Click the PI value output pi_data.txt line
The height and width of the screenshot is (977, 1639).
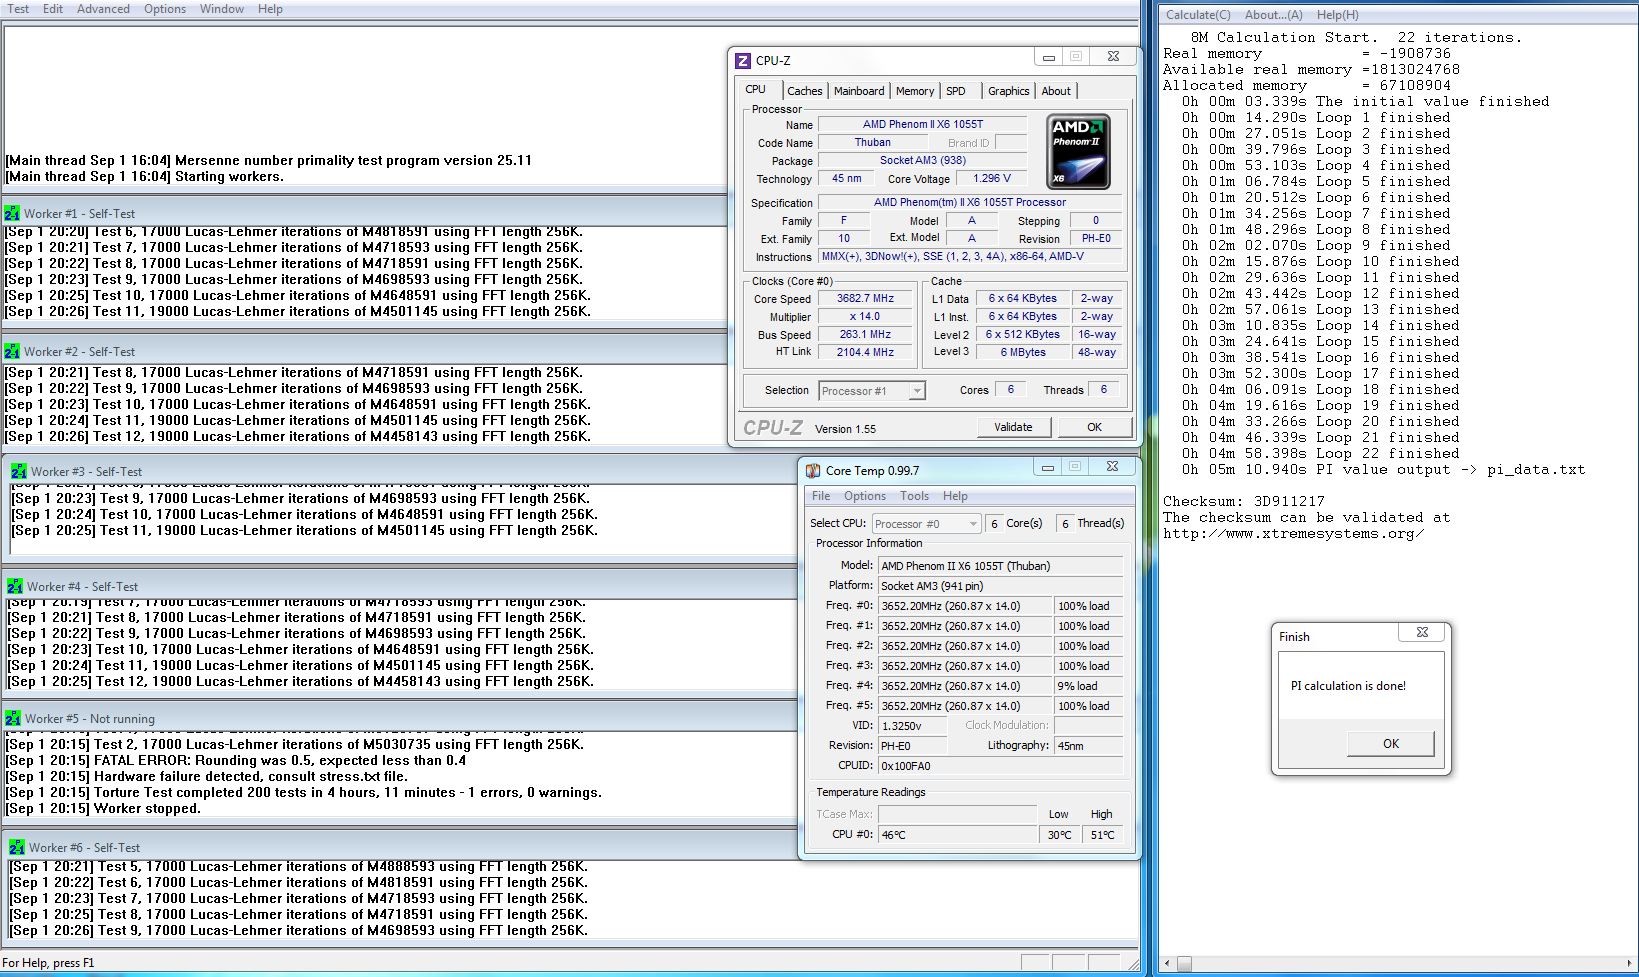[1383, 469]
